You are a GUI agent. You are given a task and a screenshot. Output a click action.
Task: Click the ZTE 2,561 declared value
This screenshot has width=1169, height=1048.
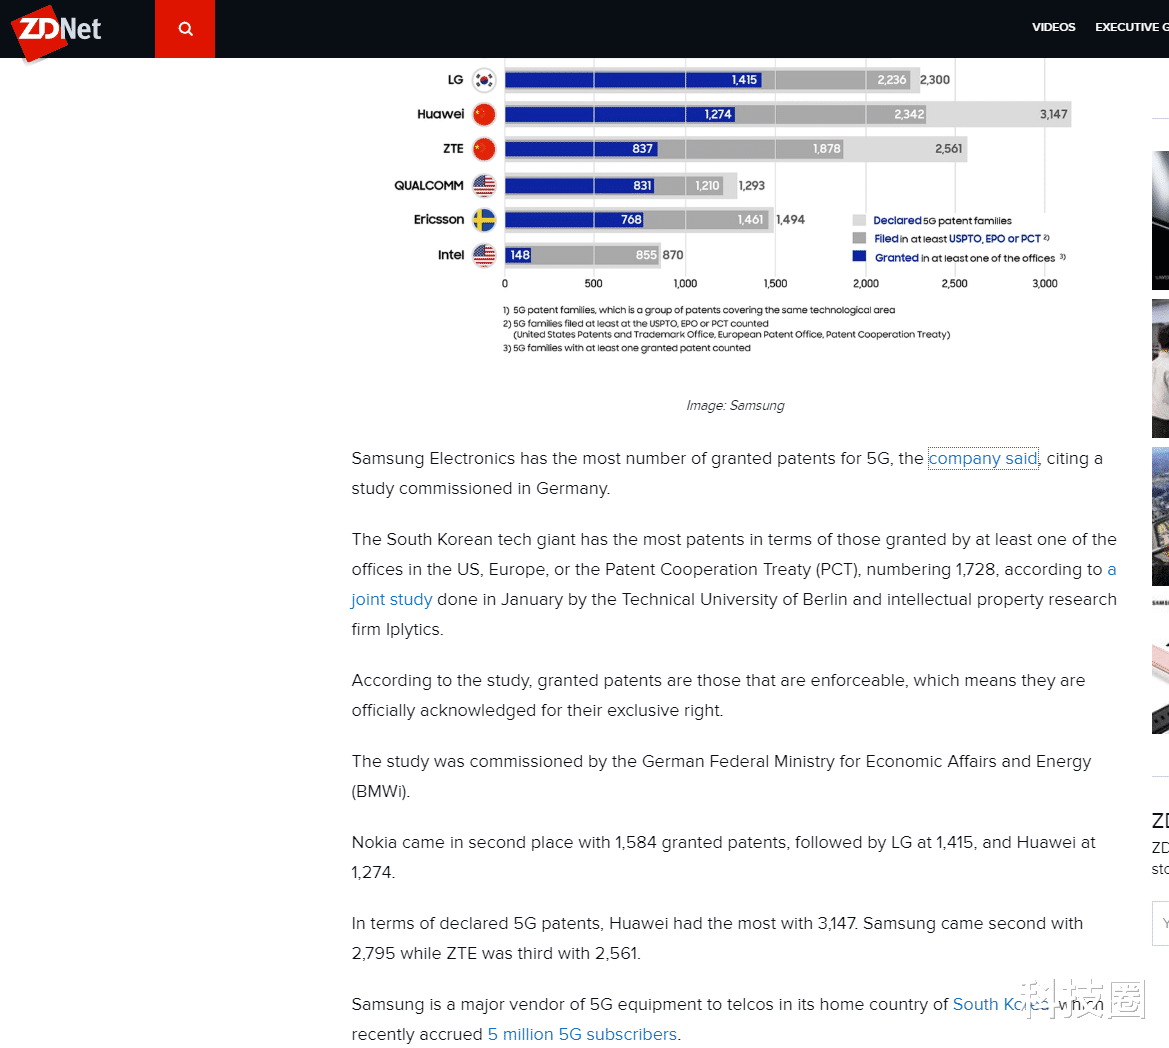coord(948,148)
